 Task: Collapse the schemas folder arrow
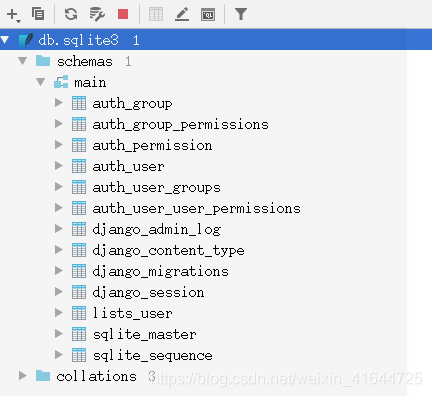[x=23, y=61]
